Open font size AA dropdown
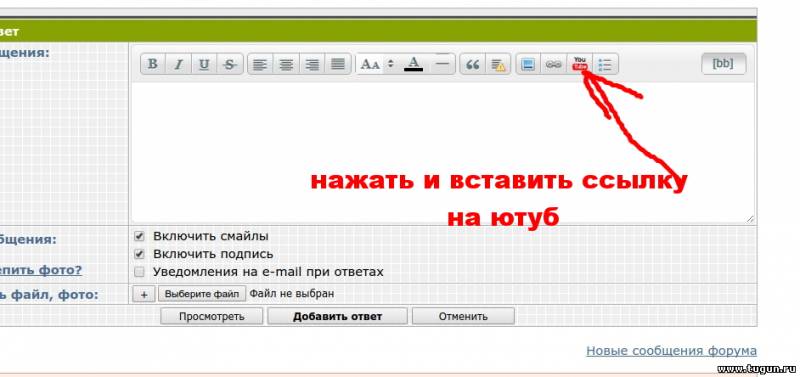800x377 pixels. coord(377,64)
